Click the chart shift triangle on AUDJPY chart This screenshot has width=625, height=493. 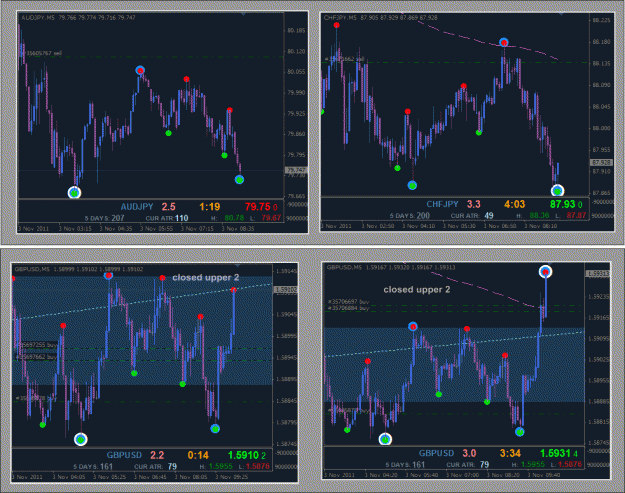[x=244, y=14]
